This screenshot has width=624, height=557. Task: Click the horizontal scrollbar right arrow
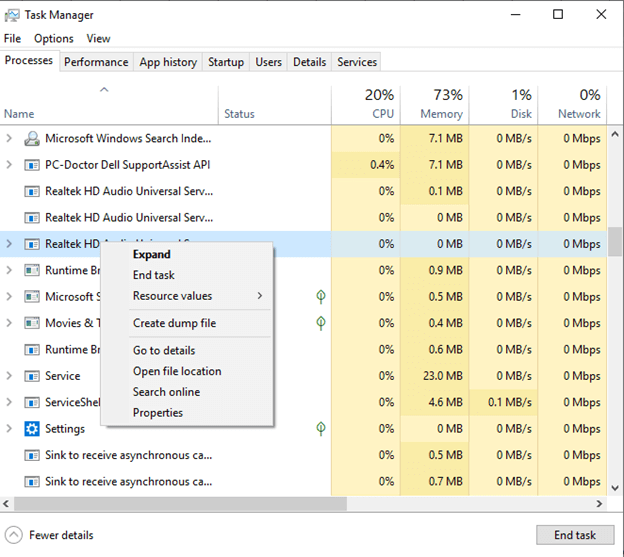click(599, 504)
